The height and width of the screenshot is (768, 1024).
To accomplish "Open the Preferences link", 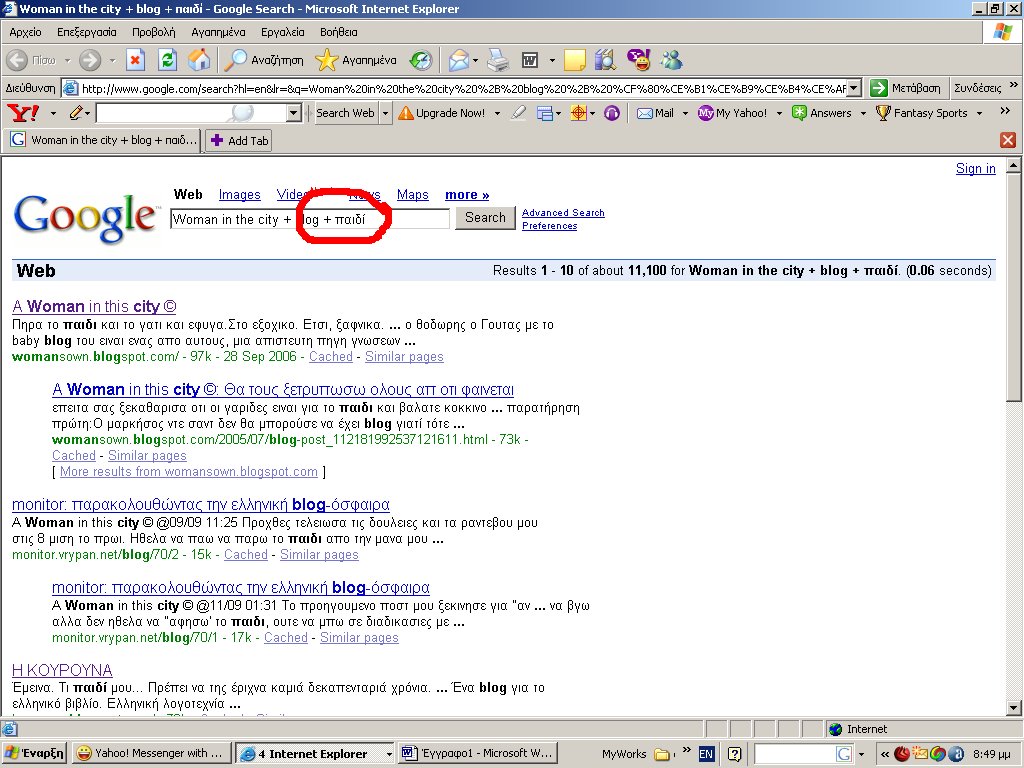I will tap(549, 226).
